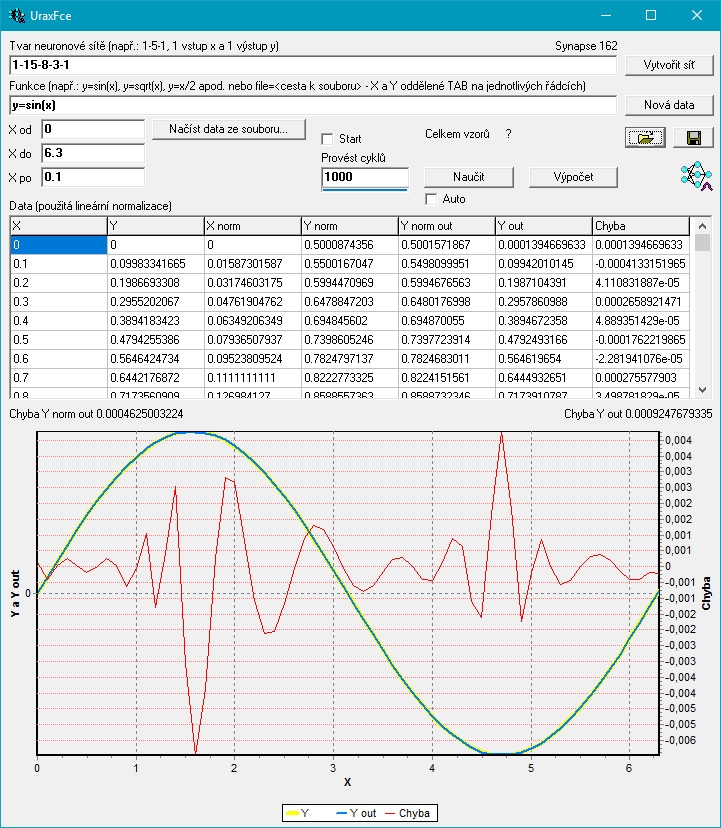Toggle the Auto checkbox
The width and height of the screenshot is (721, 828).
point(432,199)
